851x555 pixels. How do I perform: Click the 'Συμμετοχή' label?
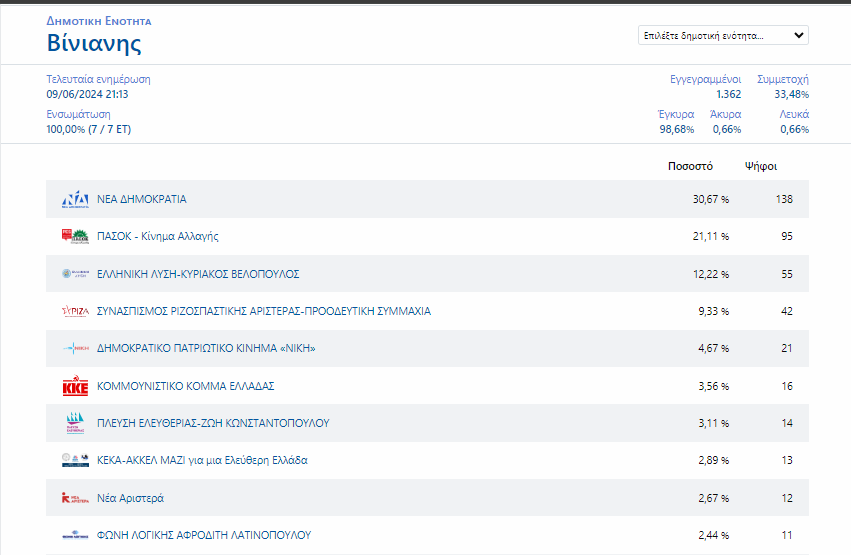click(783, 79)
